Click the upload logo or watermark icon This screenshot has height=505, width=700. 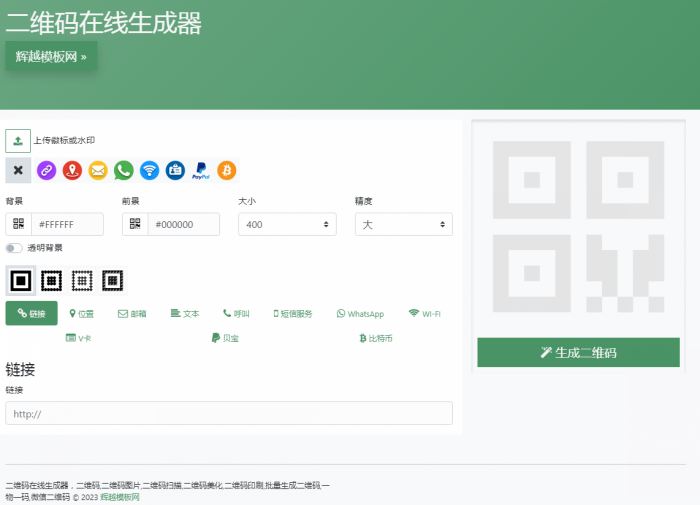click(x=18, y=140)
